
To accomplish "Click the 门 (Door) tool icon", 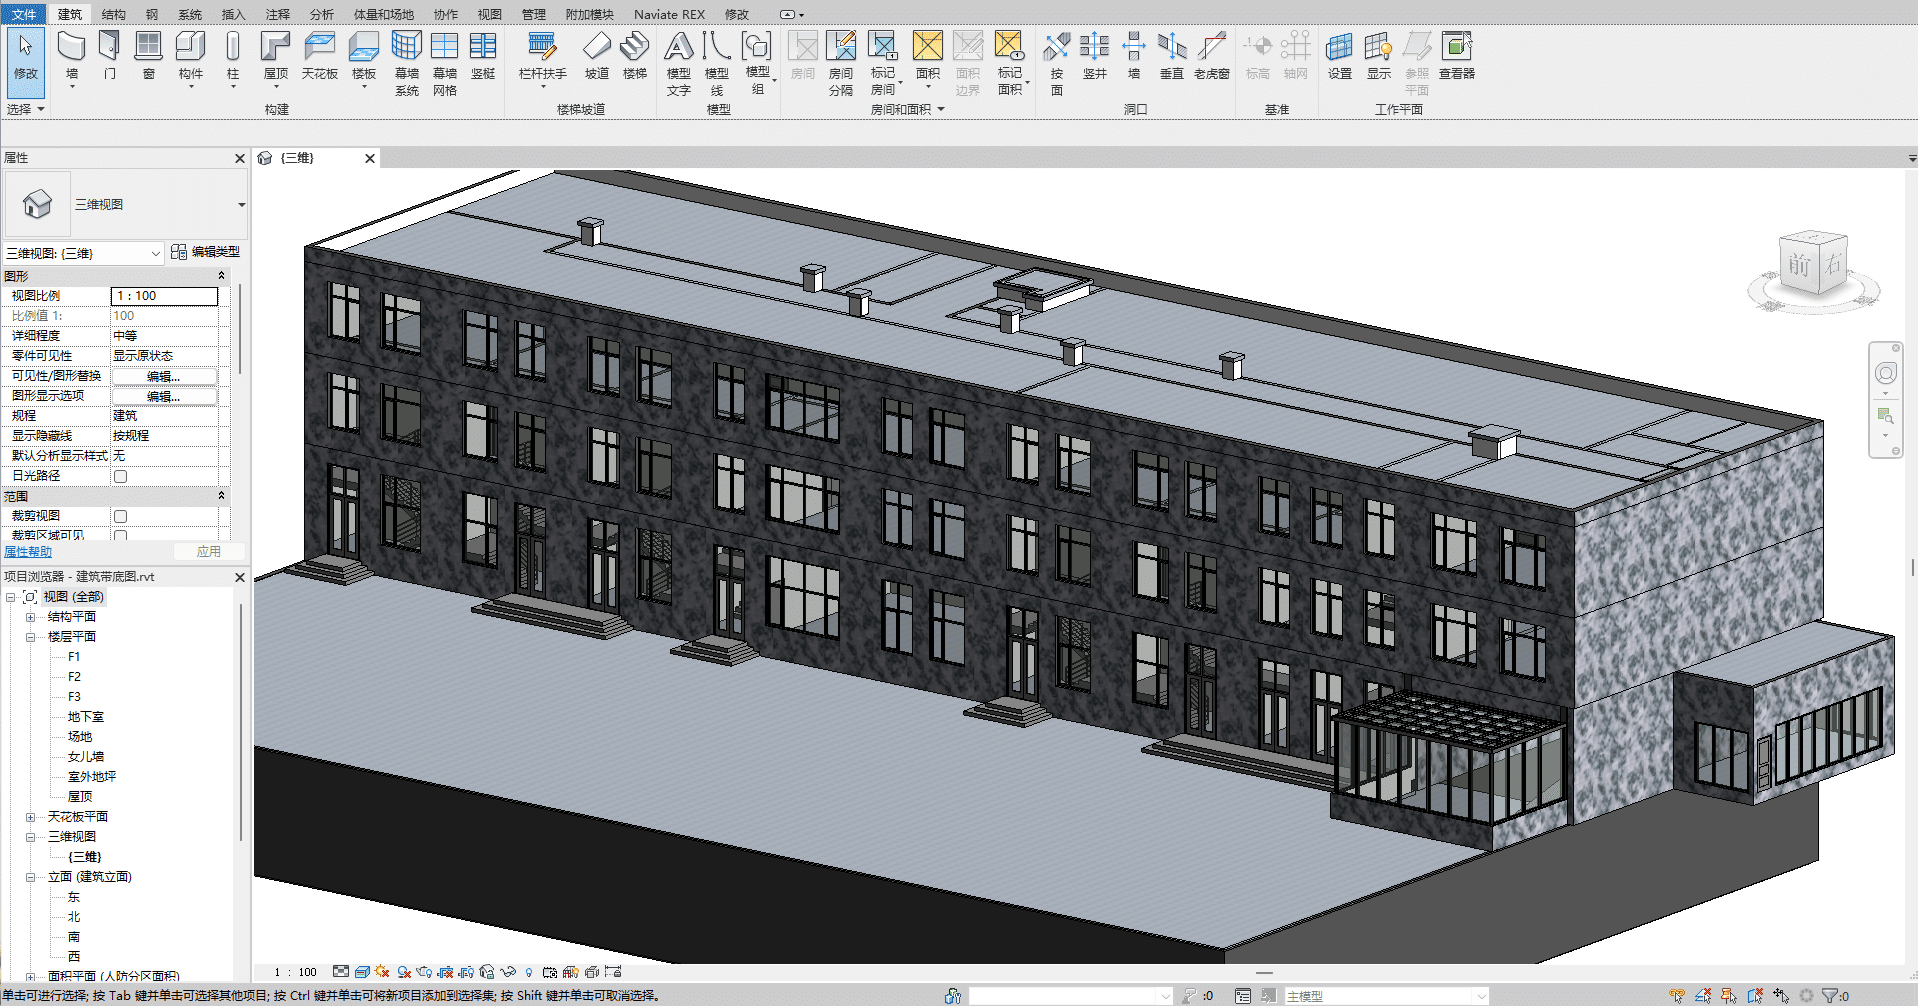I will (x=110, y=48).
